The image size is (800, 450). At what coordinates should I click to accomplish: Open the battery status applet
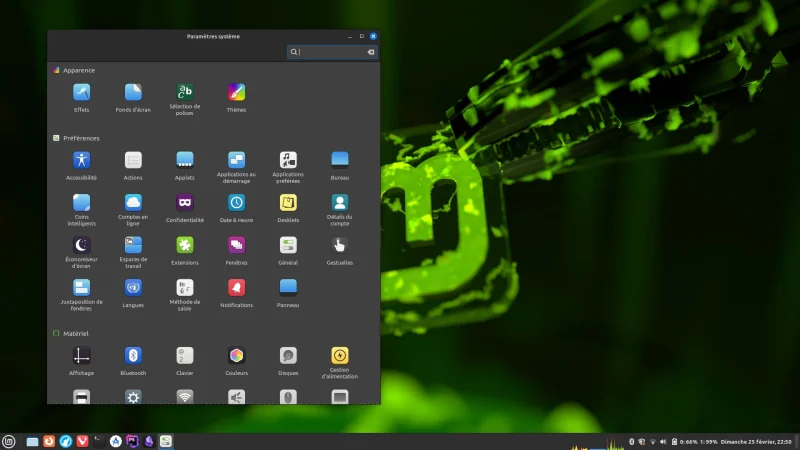click(x=694, y=442)
